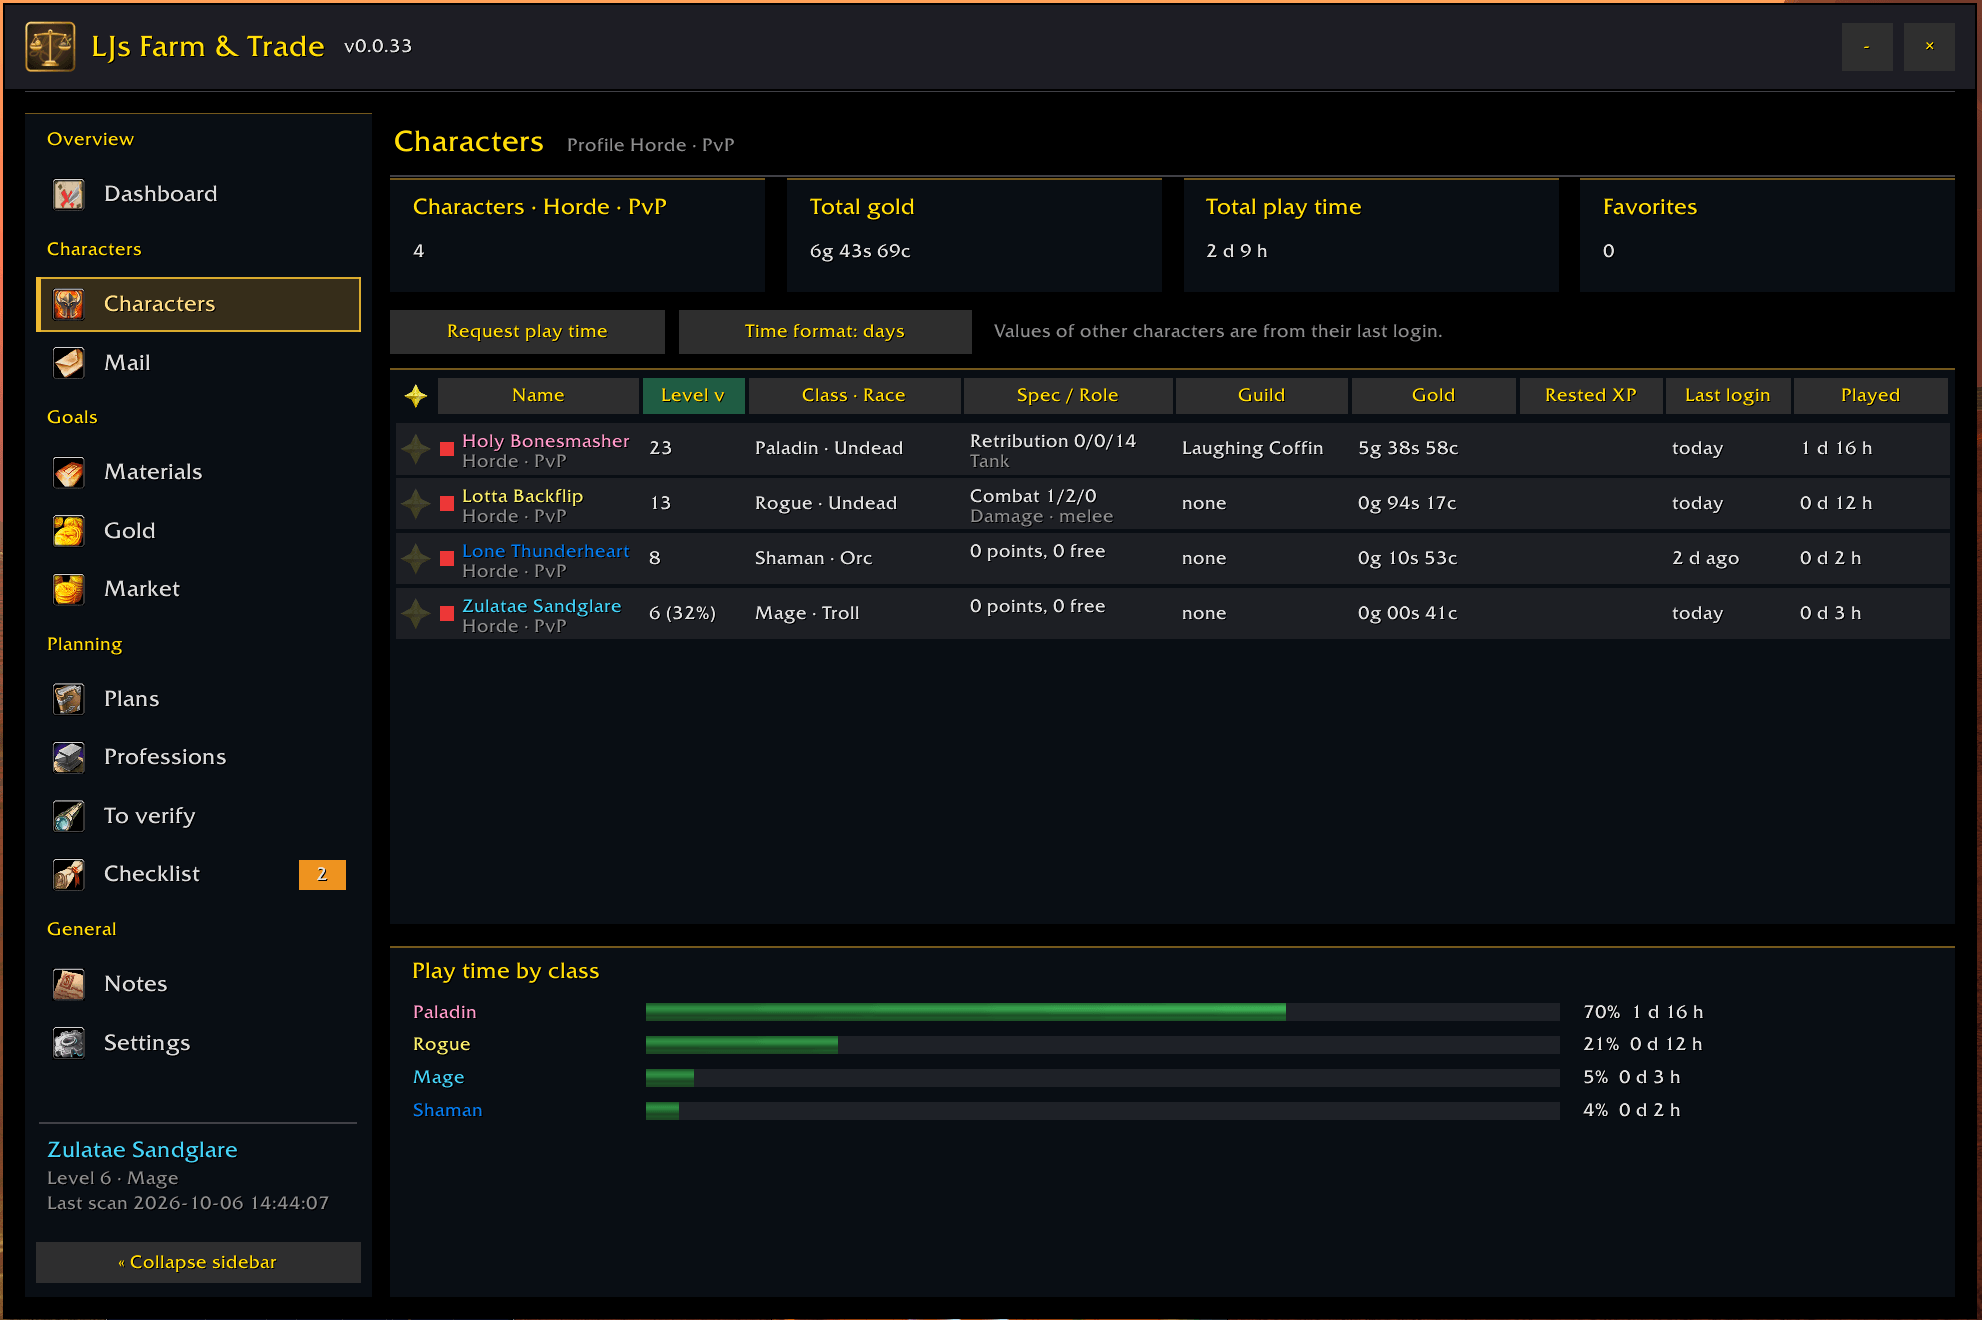This screenshot has width=1982, height=1320.
Task: Toggle favorite star for Lone Thunderheart
Action: click(x=416, y=558)
